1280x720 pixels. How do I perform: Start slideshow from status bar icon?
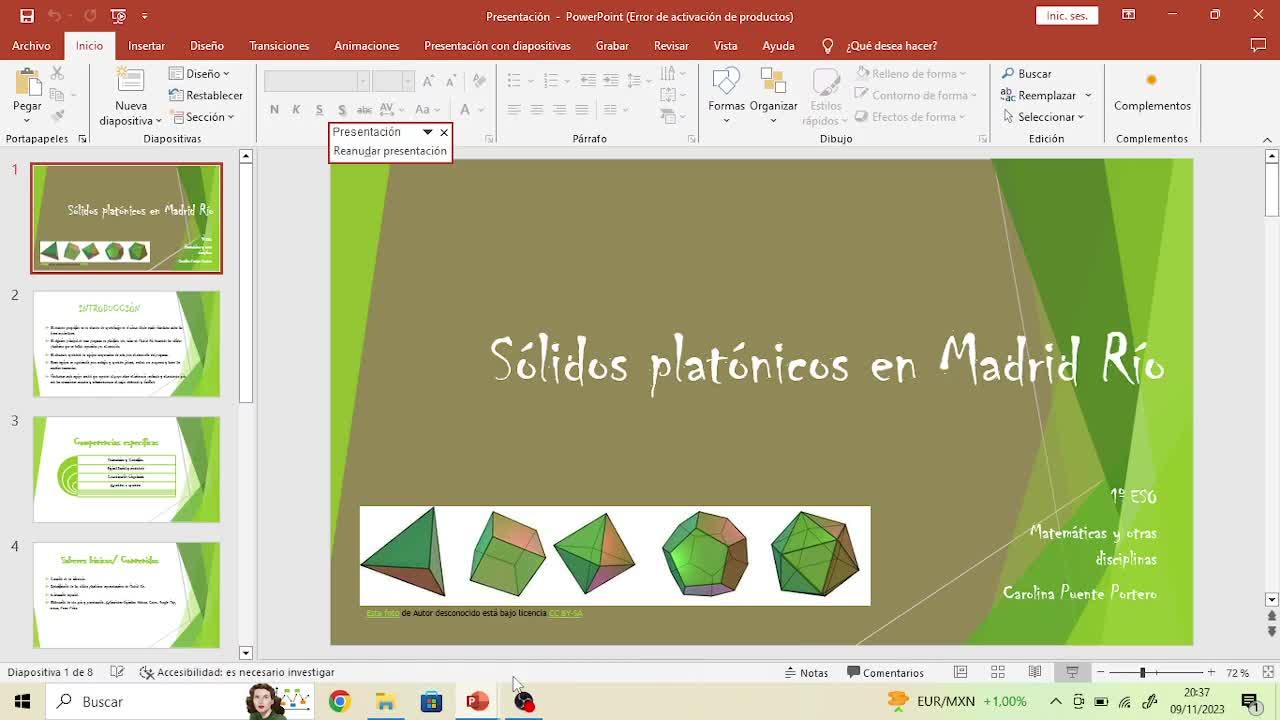(x=1072, y=673)
